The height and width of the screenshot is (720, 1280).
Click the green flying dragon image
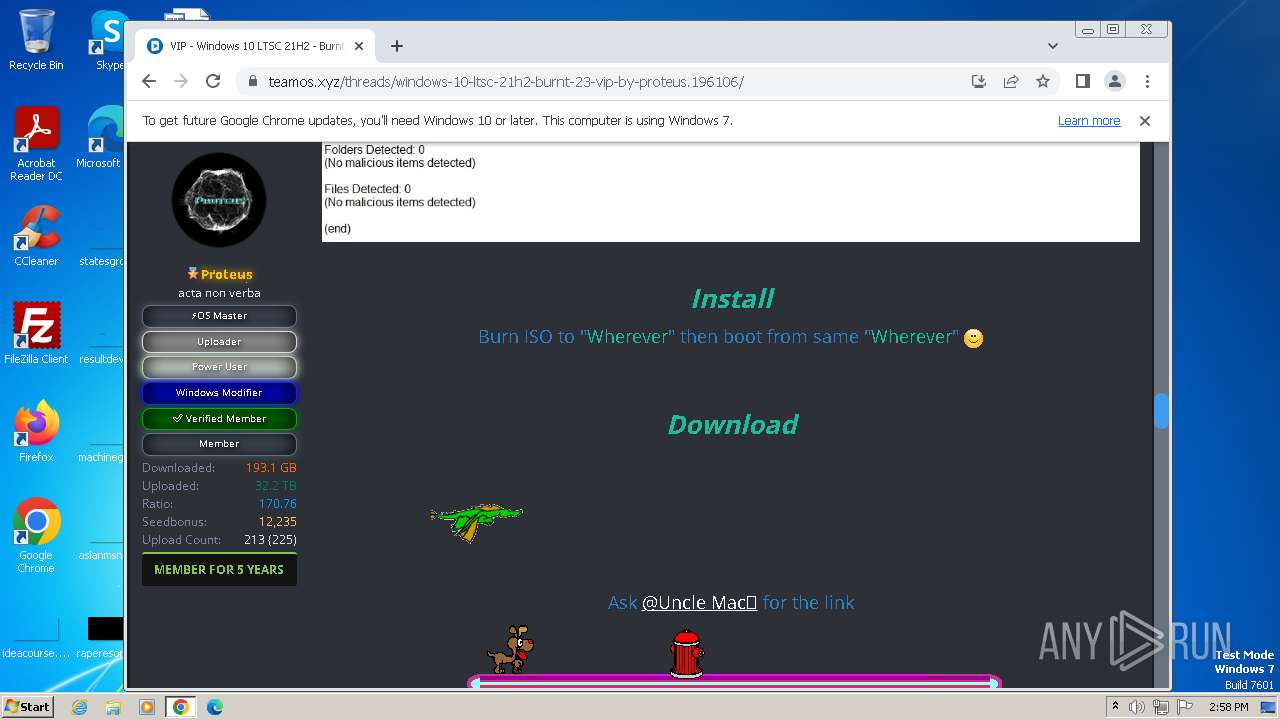pos(476,521)
